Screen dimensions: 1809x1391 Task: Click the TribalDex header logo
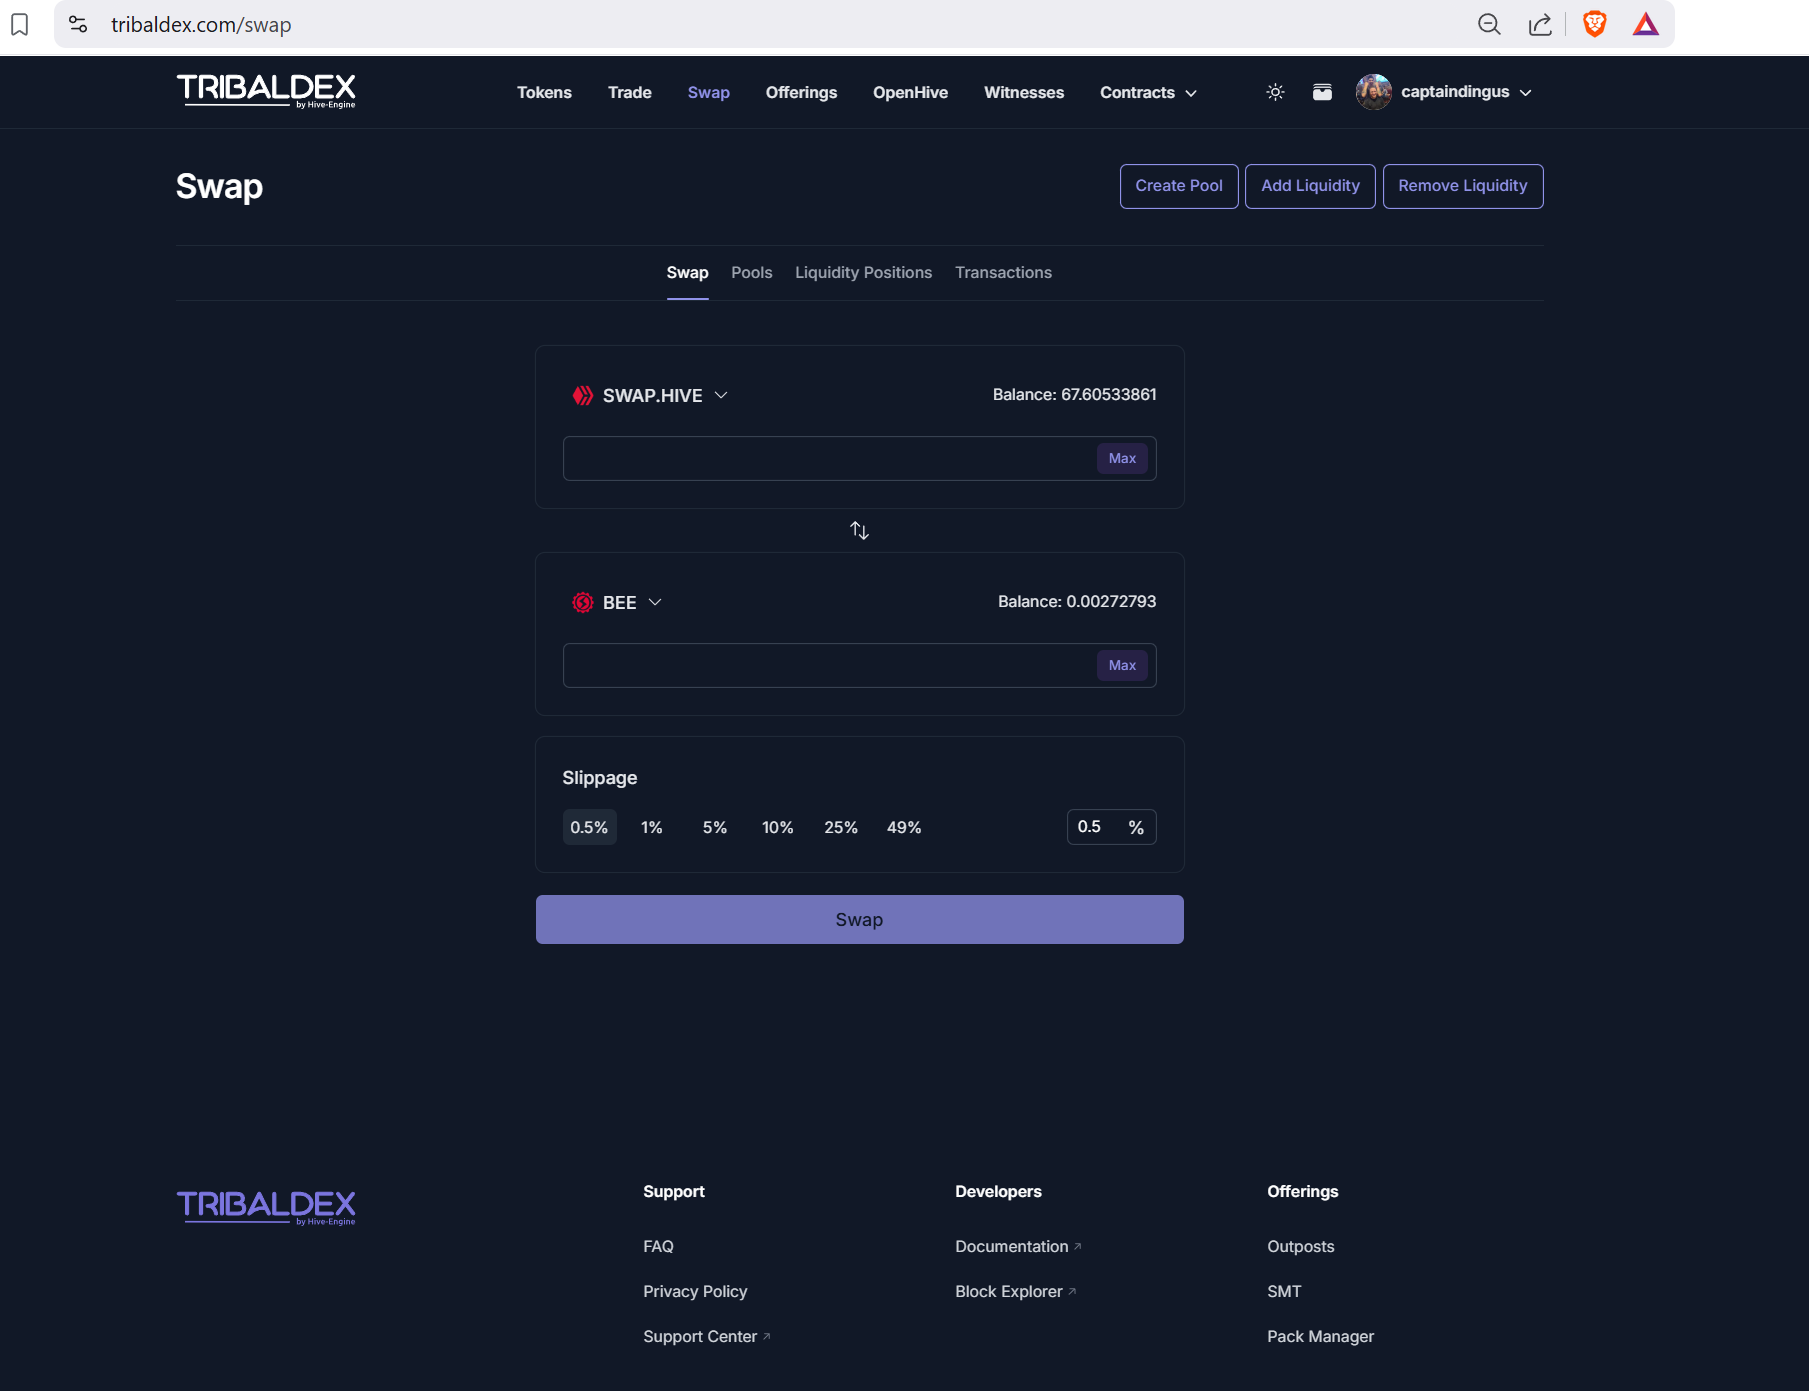pyautogui.click(x=266, y=91)
